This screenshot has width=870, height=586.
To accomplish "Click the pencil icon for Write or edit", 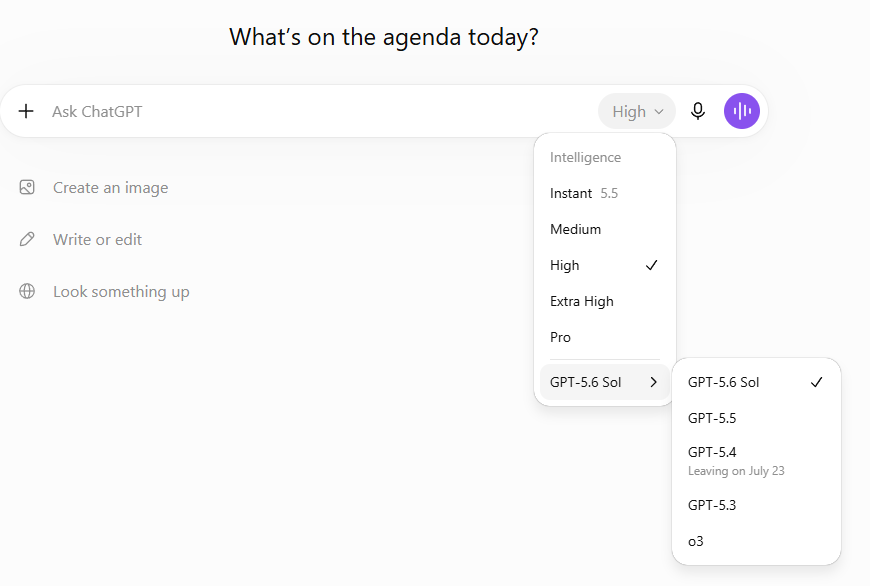I will 27,239.
